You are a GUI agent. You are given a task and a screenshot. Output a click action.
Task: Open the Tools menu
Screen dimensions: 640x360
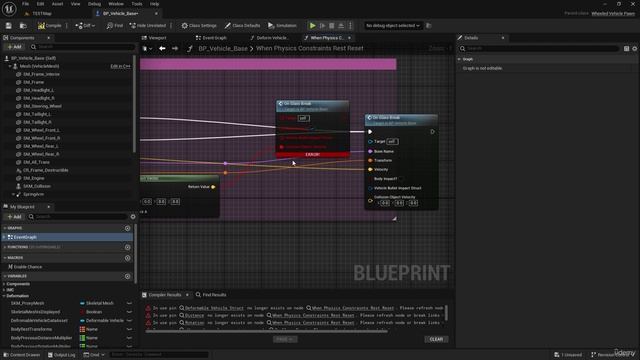coord(137,4)
